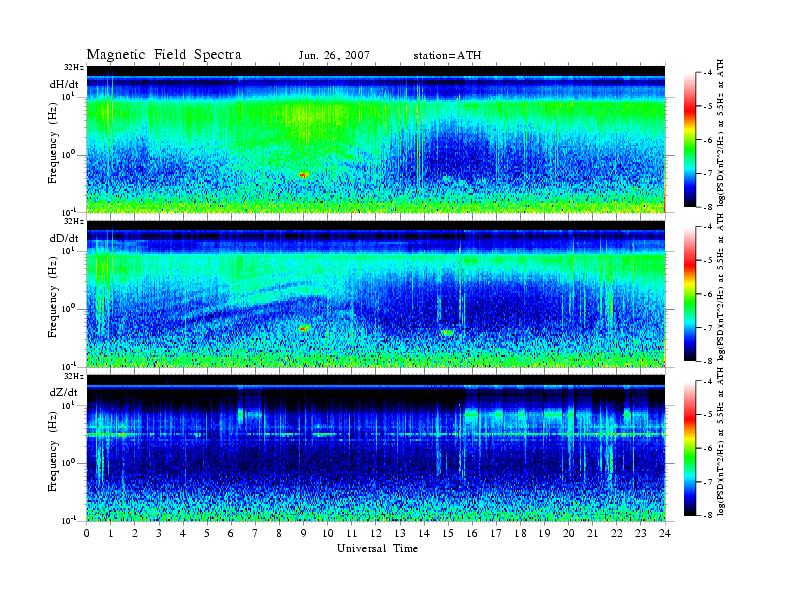Click hour 8 on the Universal Time axis
The width and height of the screenshot is (792, 612).
pos(279,533)
